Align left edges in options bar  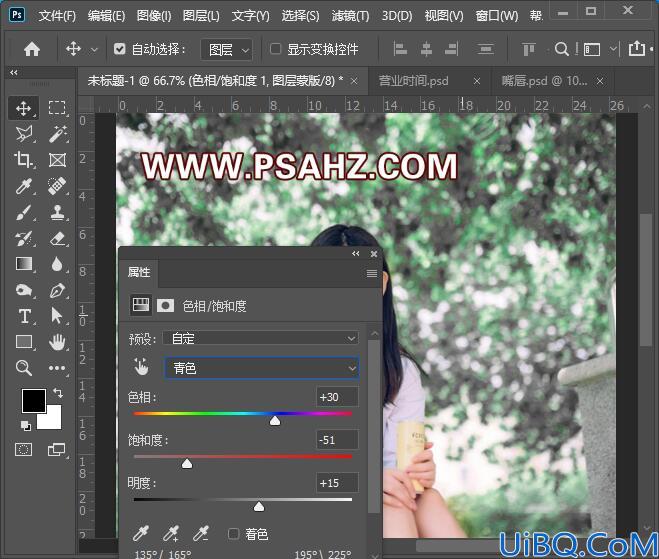tap(400, 49)
